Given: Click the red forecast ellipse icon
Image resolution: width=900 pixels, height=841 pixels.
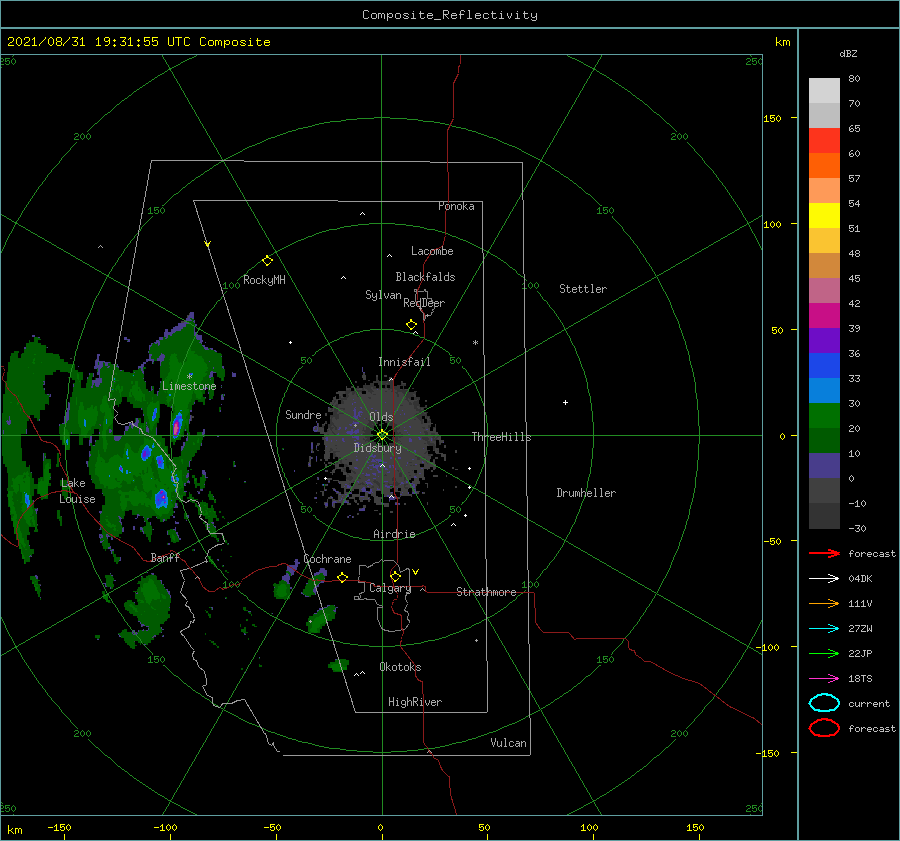Looking at the screenshot, I should pos(824,728).
